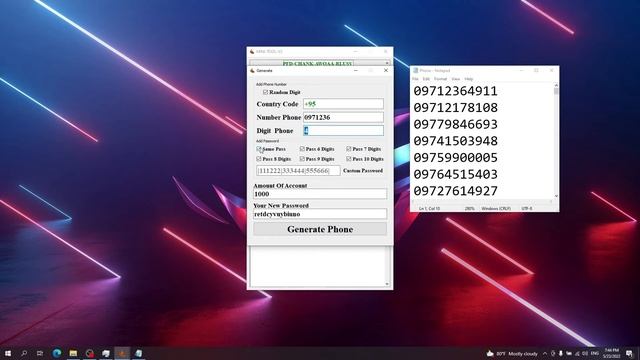Screen dimensions: 640x360
Task: Open the Windows Start menu
Action: (8, 353)
